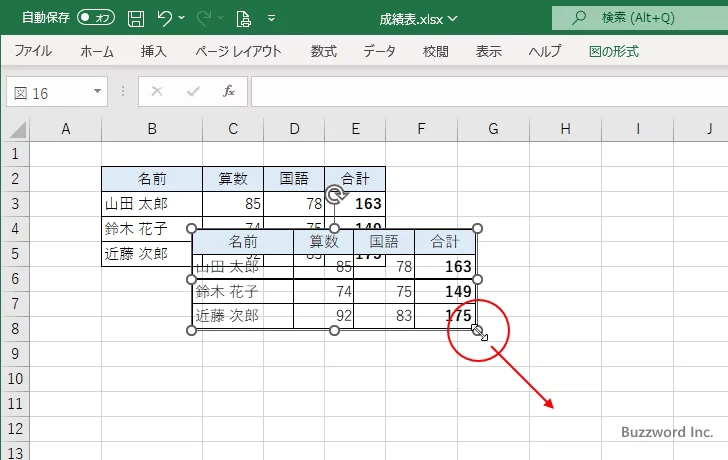Click 92 in pasted picture table
The width and height of the screenshot is (728, 460).
344,316
